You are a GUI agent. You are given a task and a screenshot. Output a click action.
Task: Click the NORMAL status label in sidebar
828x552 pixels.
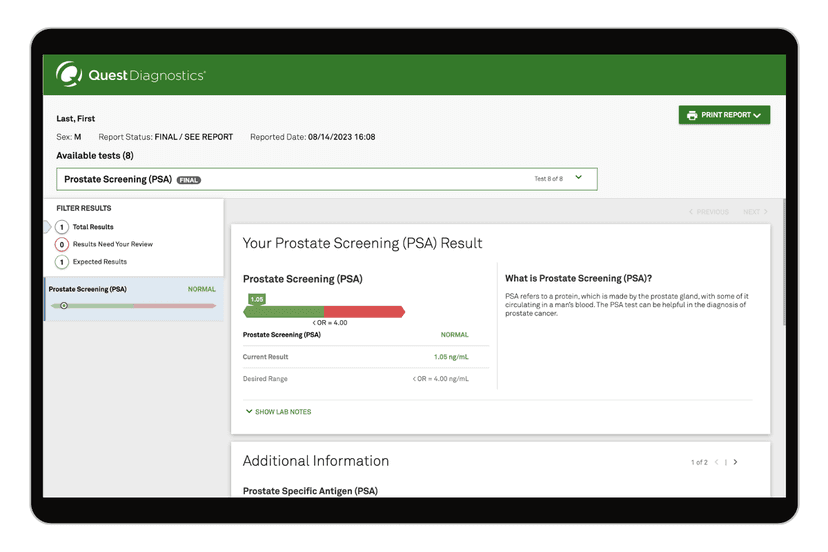point(201,289)
